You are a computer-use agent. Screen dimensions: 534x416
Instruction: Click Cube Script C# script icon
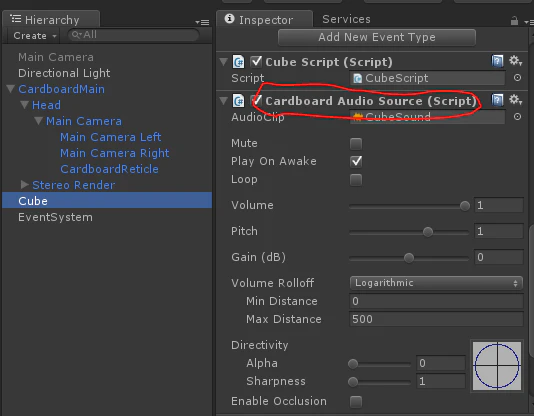[238, 62]
